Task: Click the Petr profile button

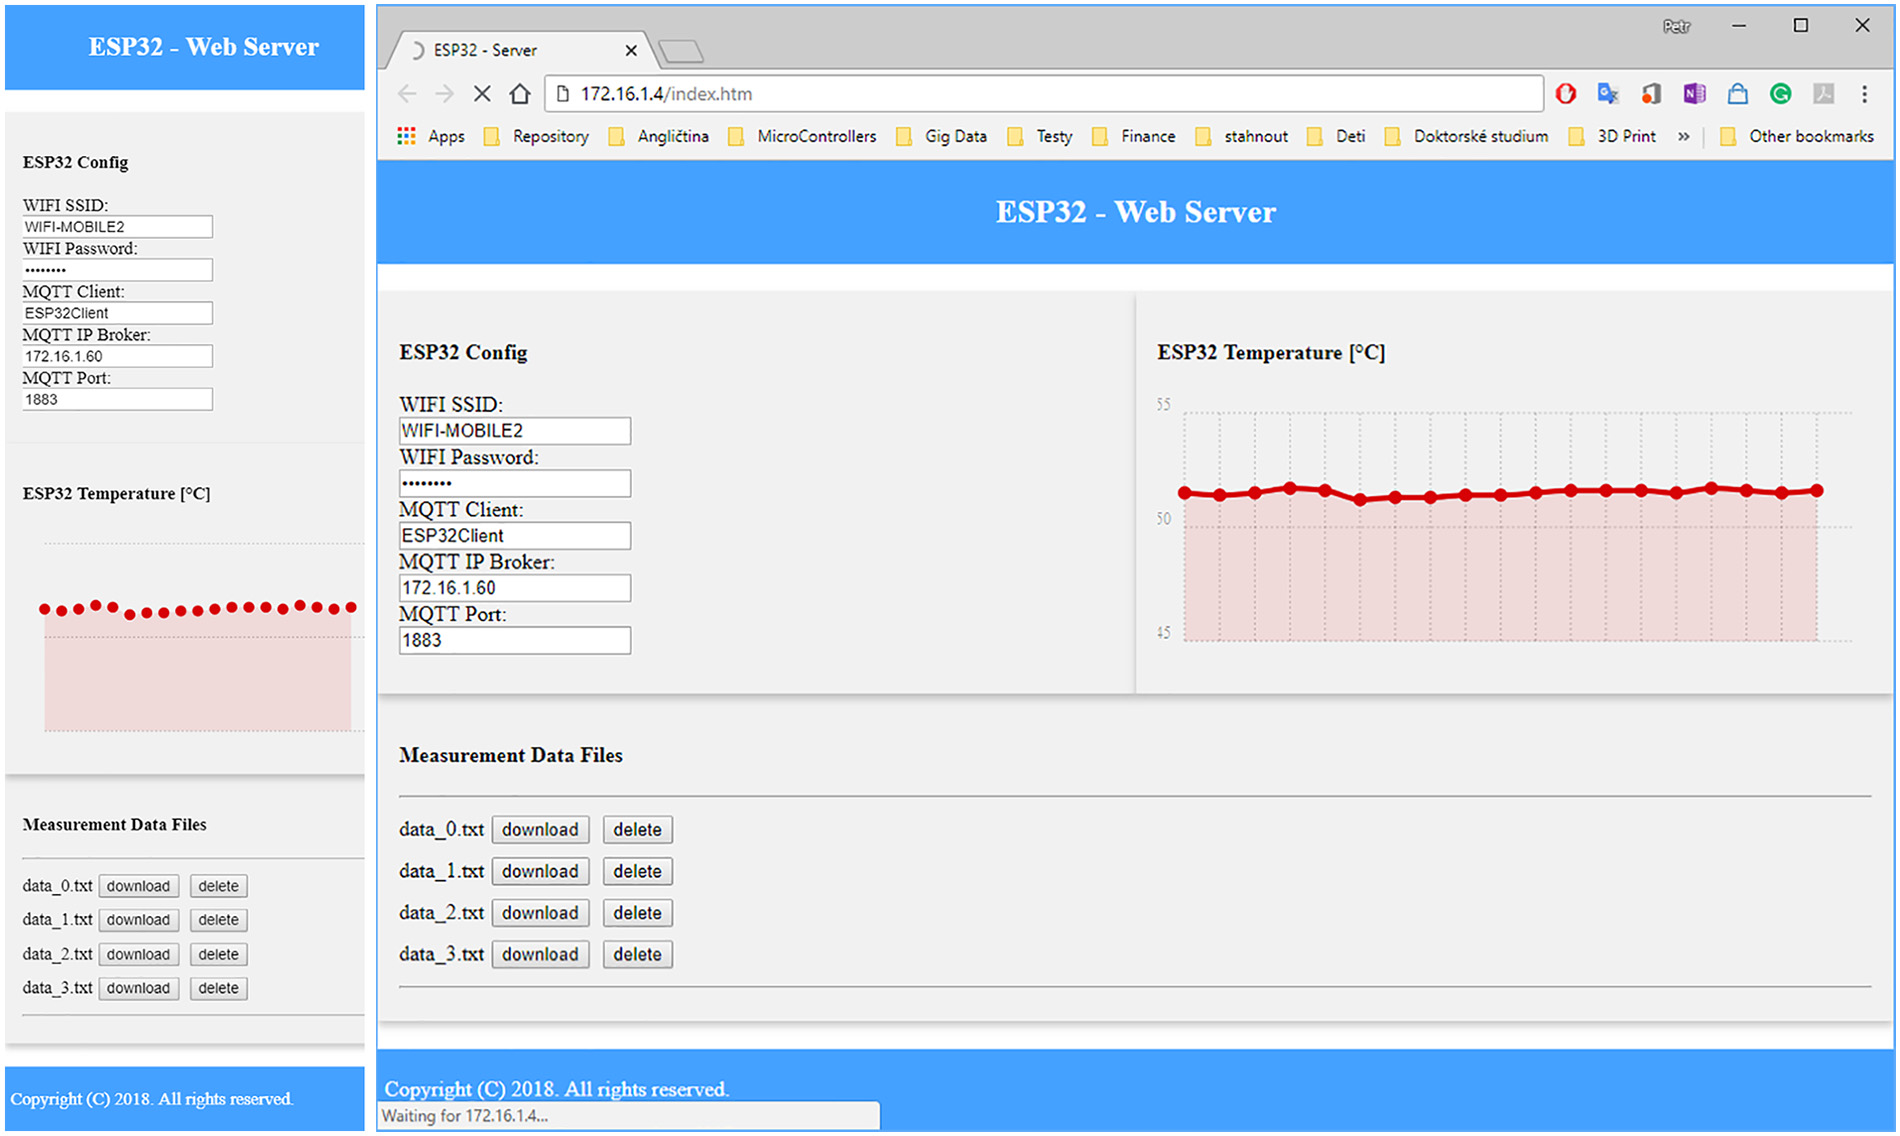Action: 1677,26
